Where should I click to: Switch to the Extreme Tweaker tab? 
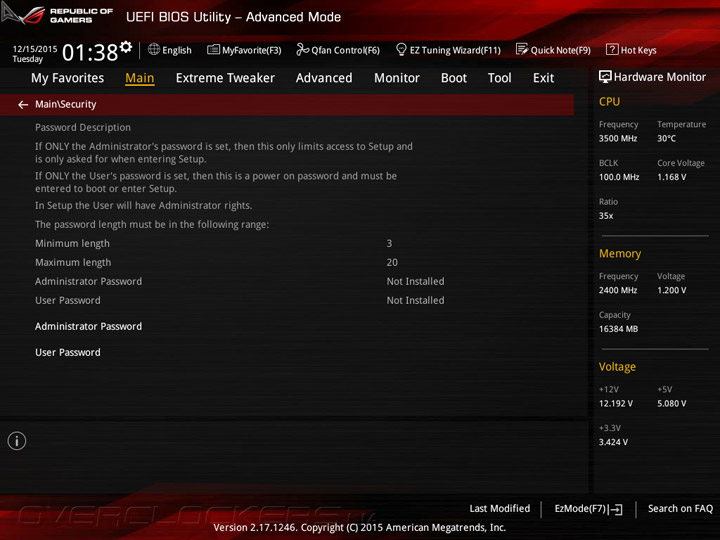coord(225,78)
